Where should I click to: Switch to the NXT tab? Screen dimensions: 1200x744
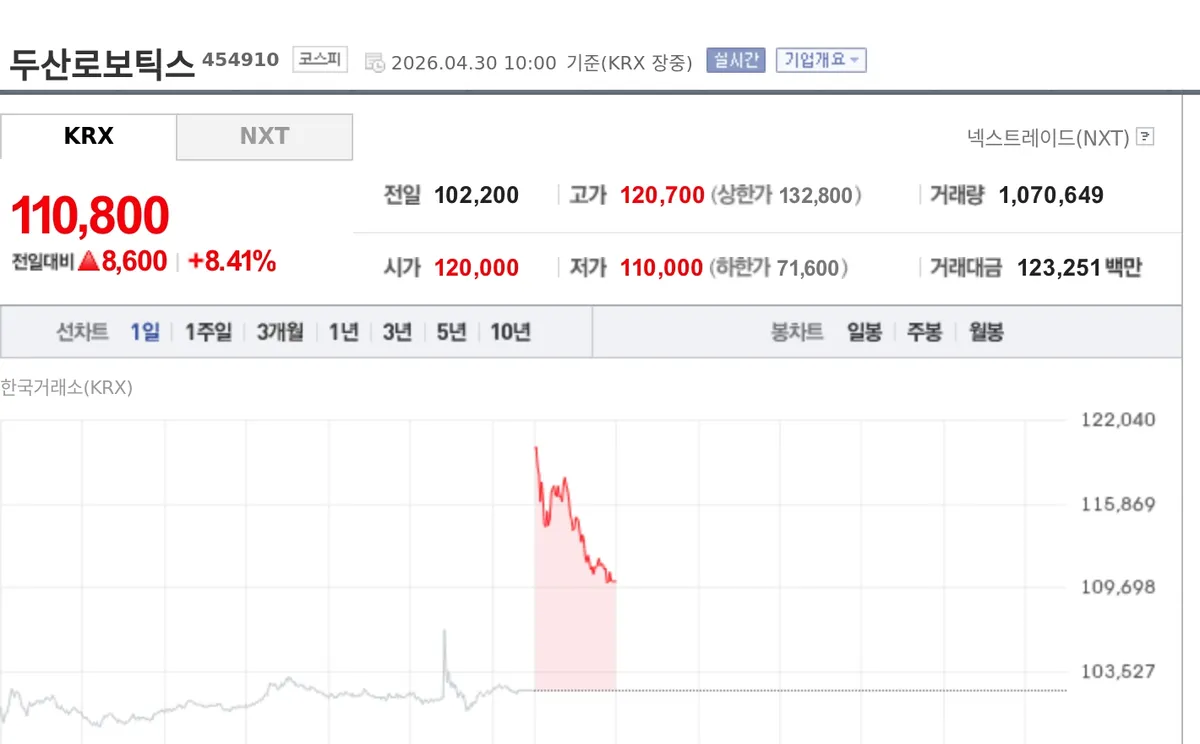[264, 136]
